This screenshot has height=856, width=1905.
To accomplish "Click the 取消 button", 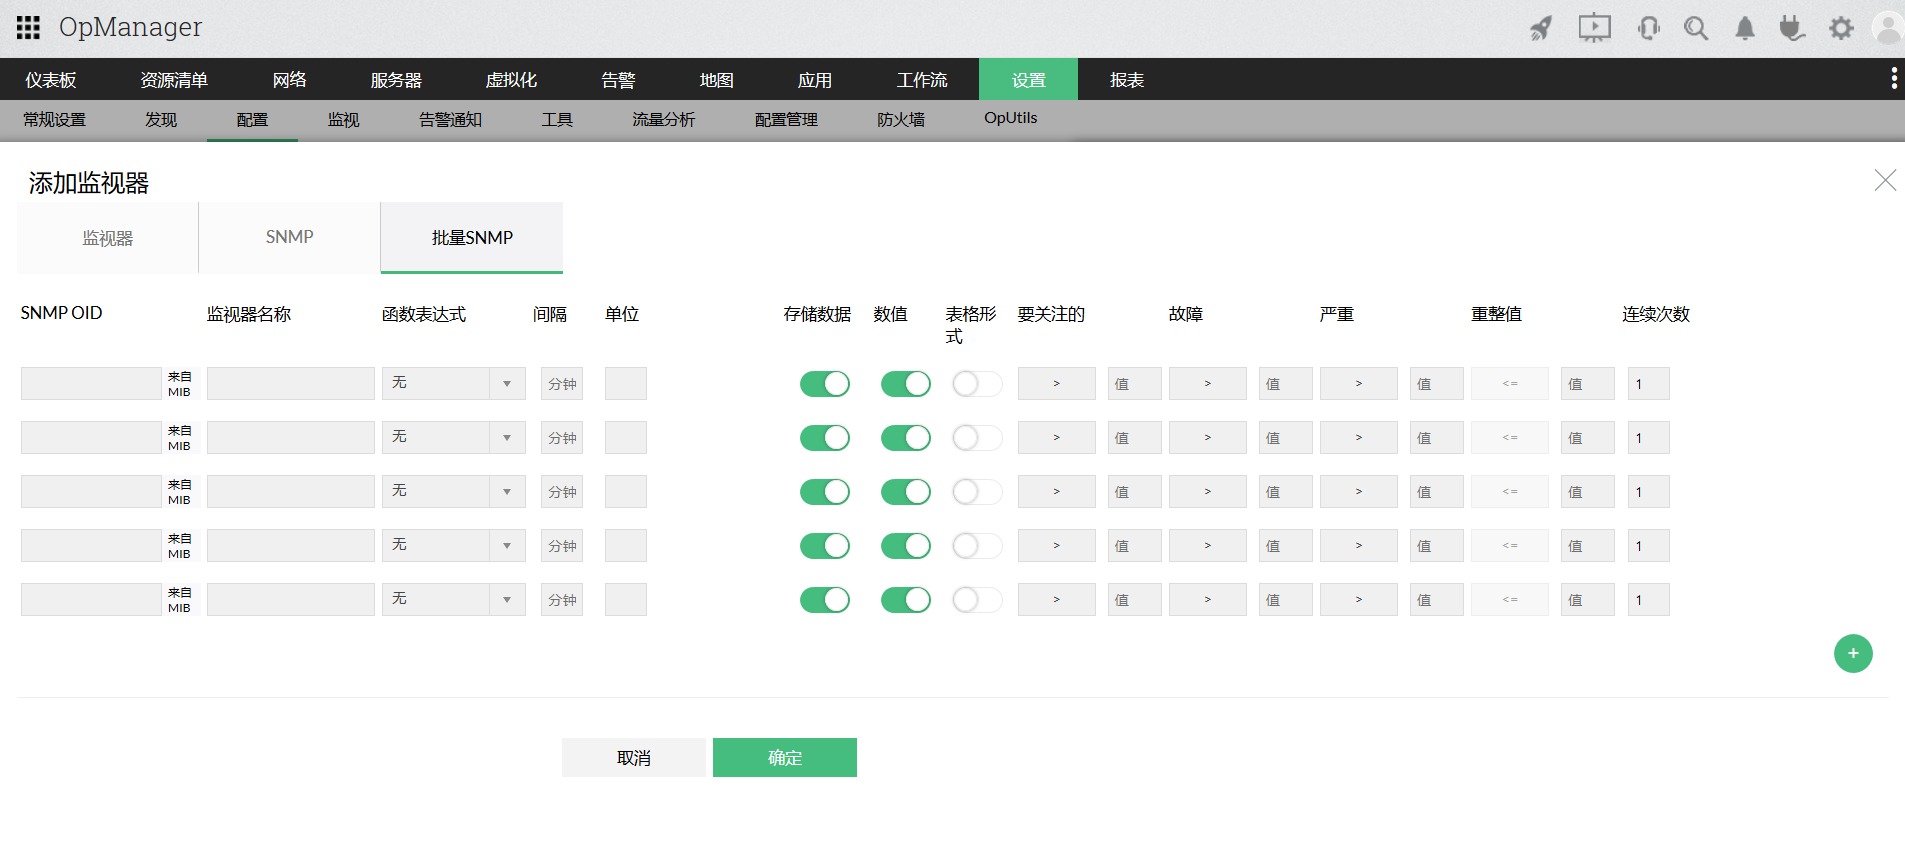I will (633, 758).
